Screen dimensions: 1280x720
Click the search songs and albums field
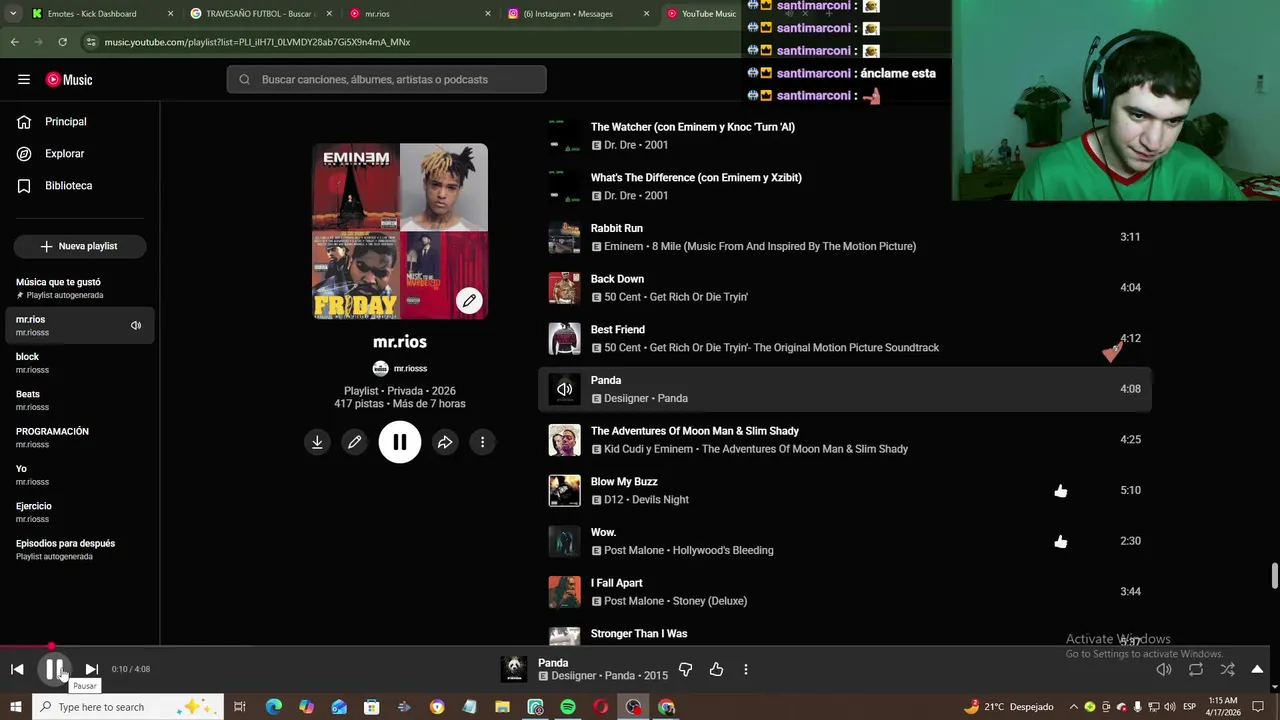(x=386, y=80)
